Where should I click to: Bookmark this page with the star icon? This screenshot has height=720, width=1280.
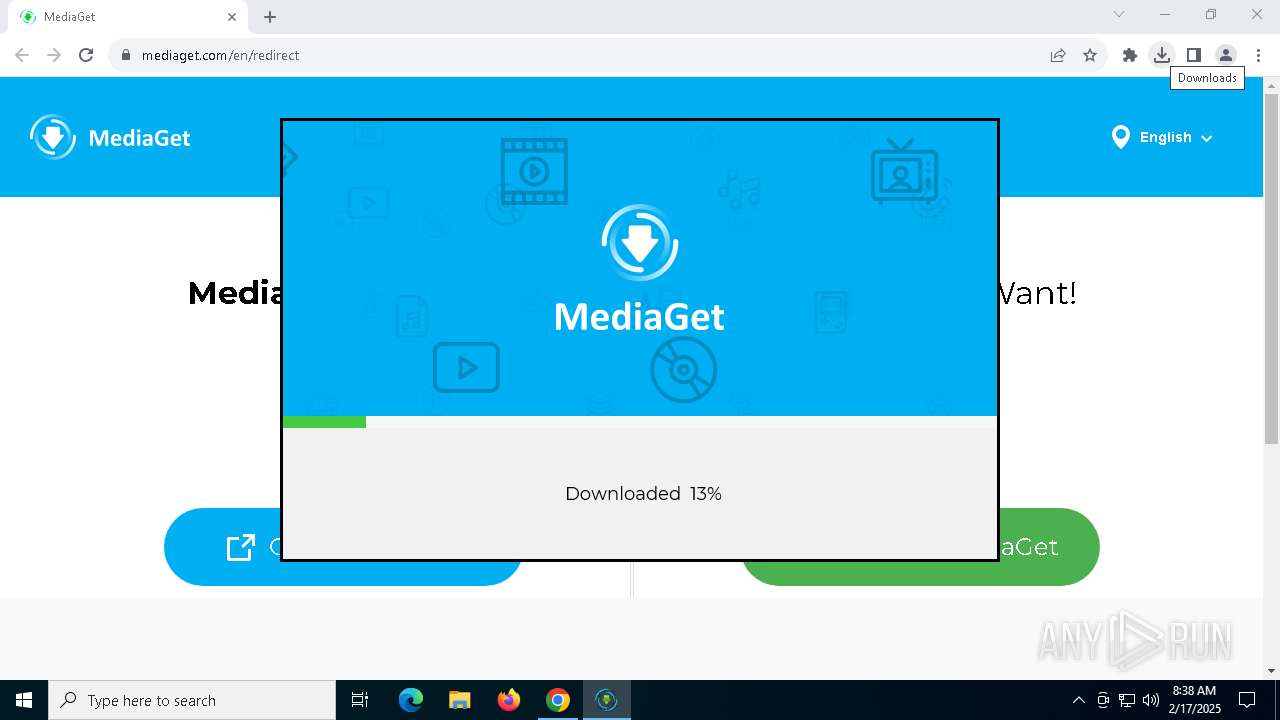[1090, 55]
